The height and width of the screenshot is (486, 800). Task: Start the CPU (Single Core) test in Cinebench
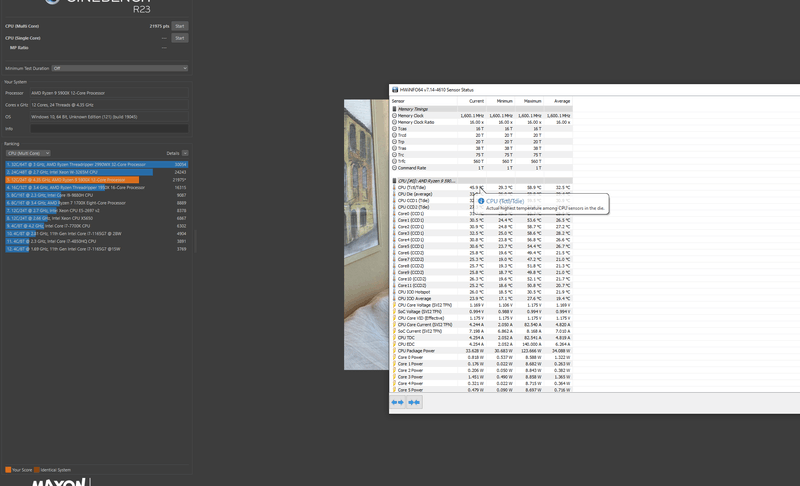(180, 38)
